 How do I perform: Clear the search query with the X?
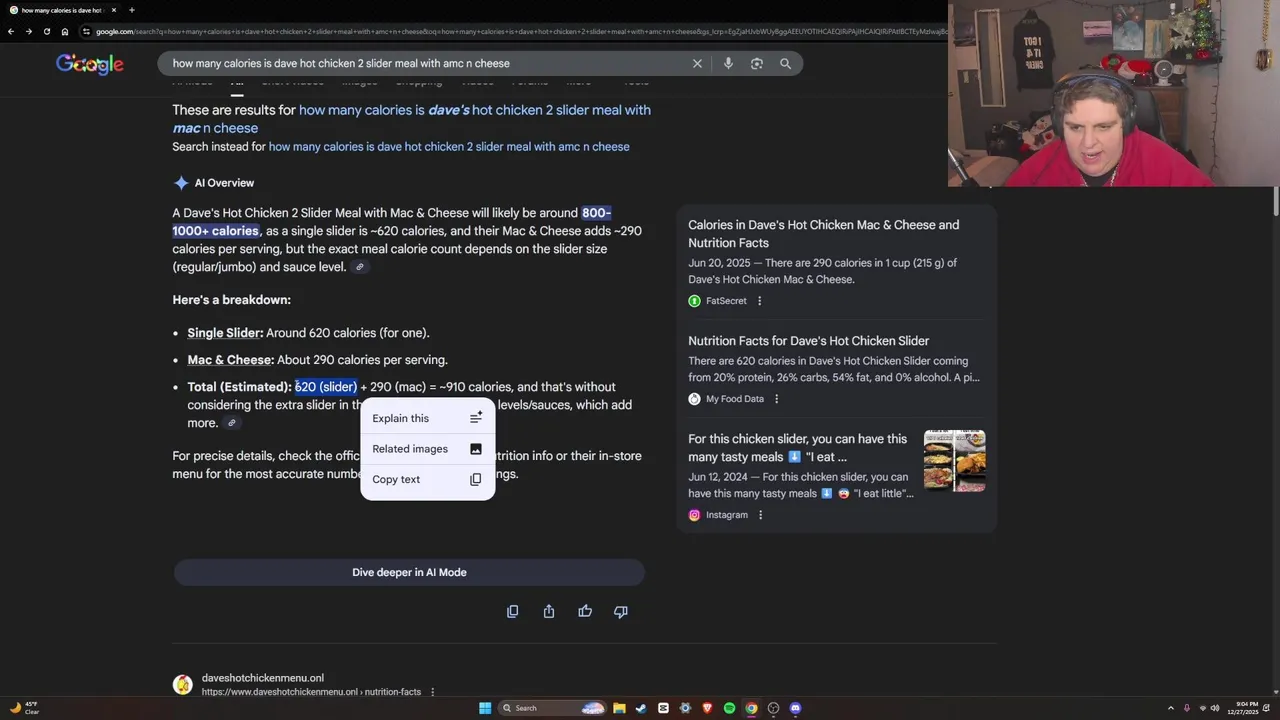[697, 63]
